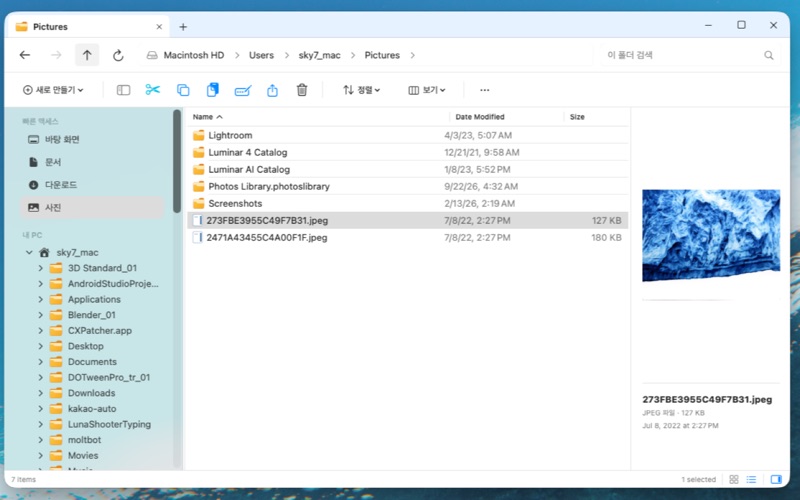This screenshot has height=500, width=800.
Task: Click the share icon in toolbar
Action: [x=272, y=90]
